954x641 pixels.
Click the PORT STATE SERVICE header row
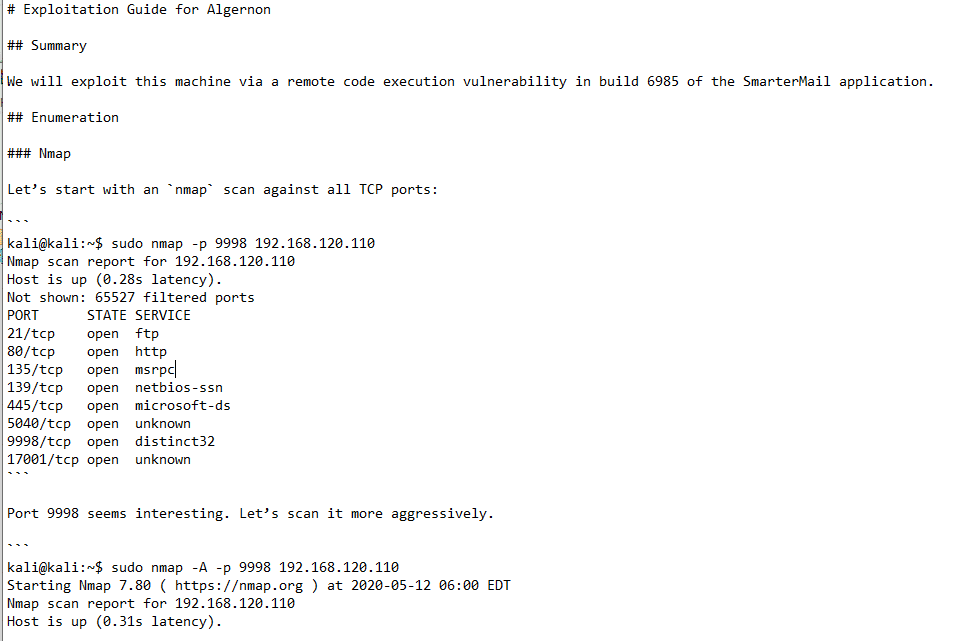click(x=98, y=316)
